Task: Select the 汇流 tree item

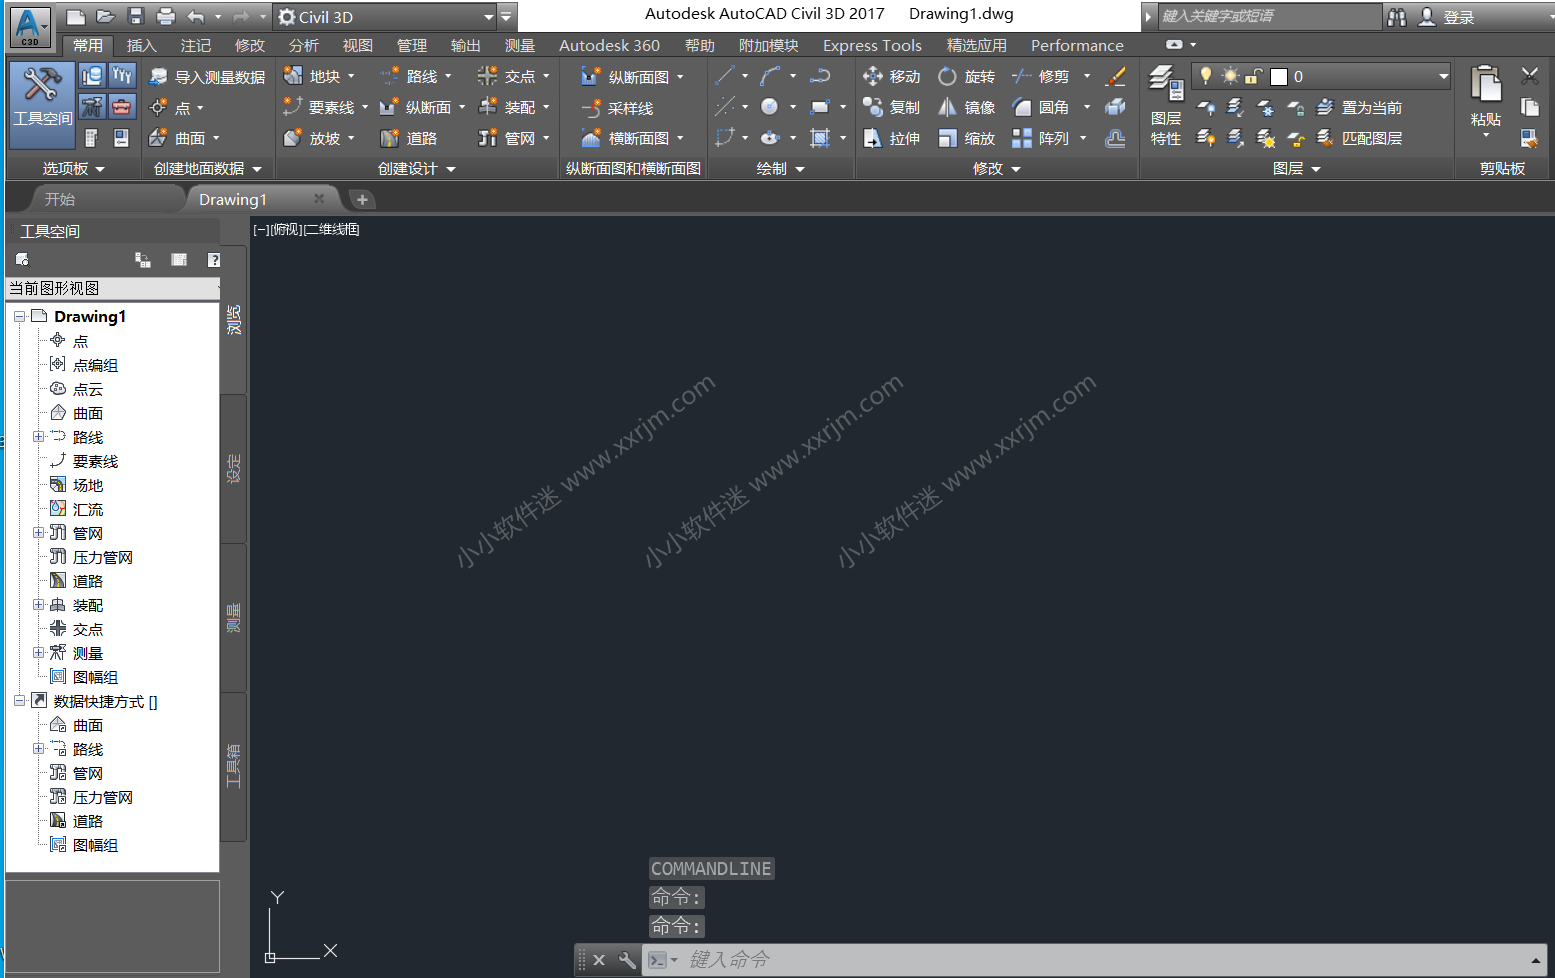Action: point(88,509)
